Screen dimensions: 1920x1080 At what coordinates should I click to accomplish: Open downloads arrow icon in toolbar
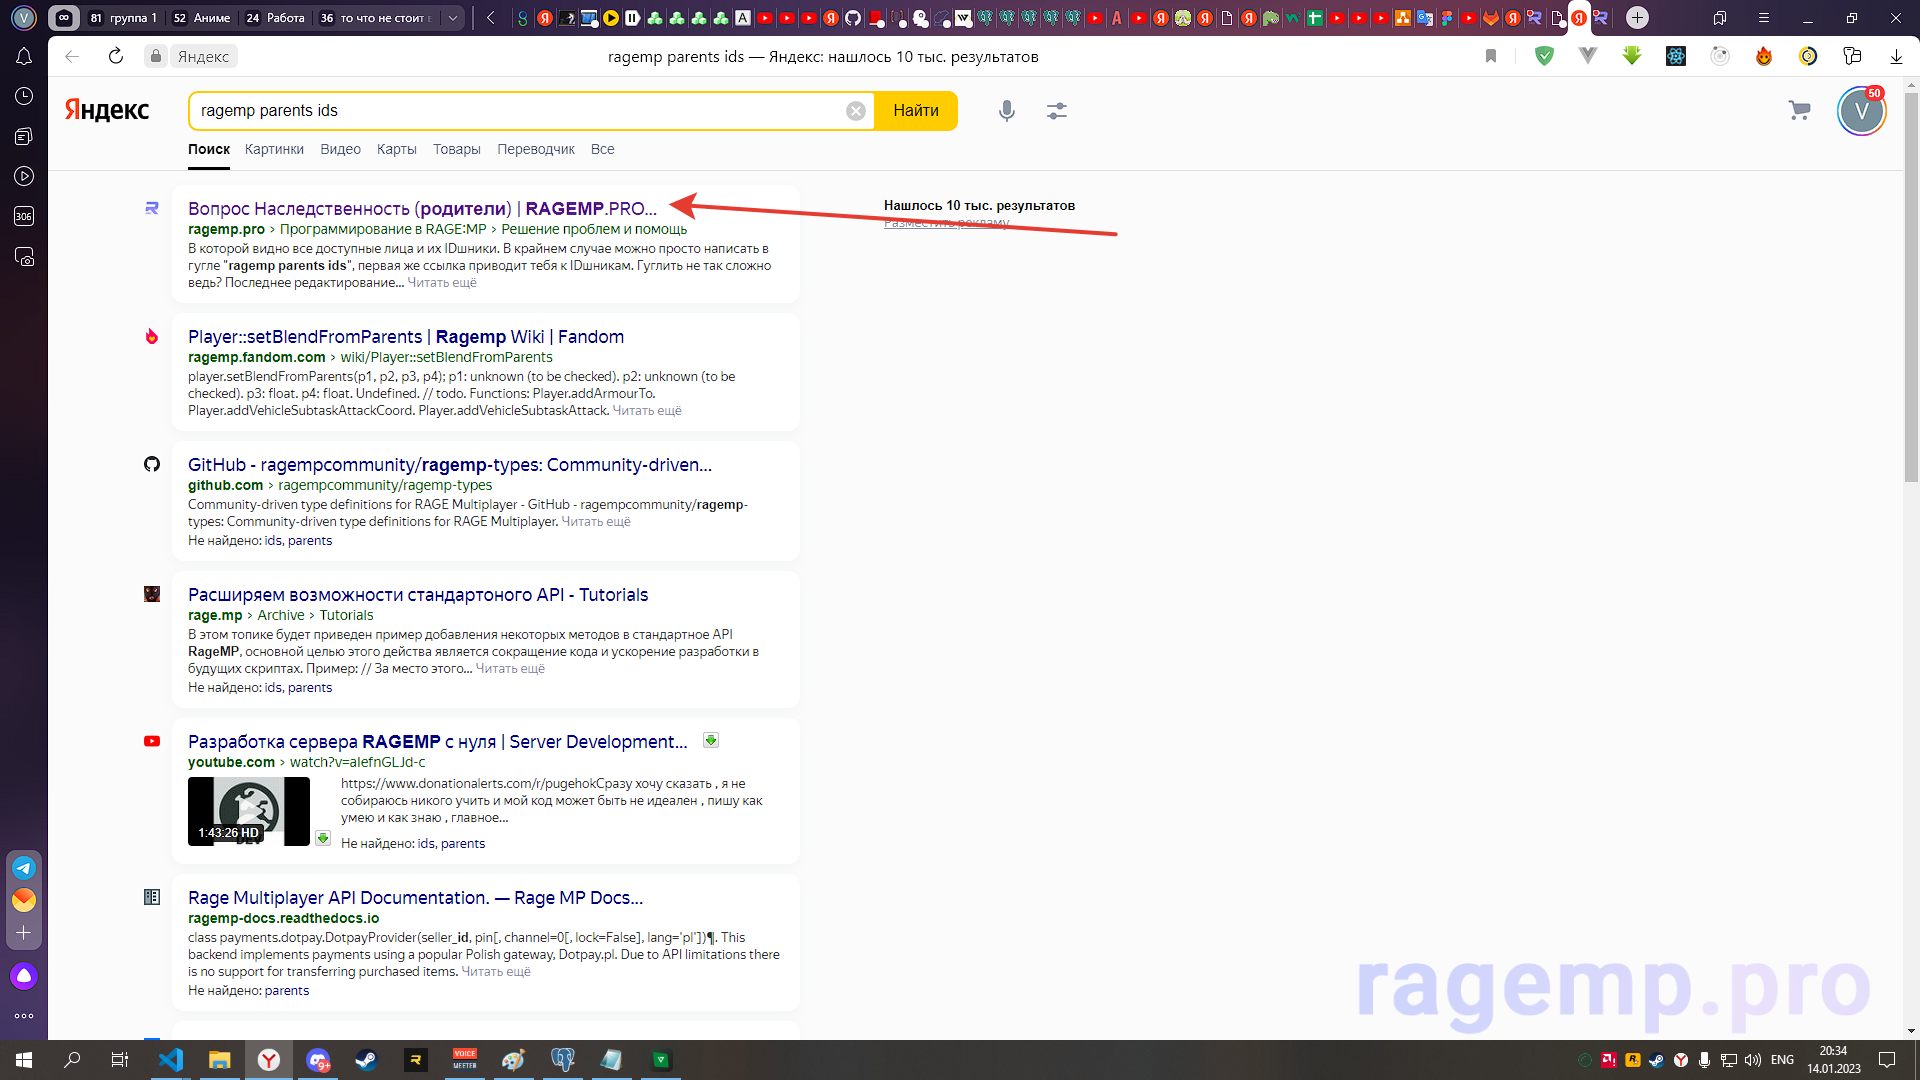click(1896, 57)
